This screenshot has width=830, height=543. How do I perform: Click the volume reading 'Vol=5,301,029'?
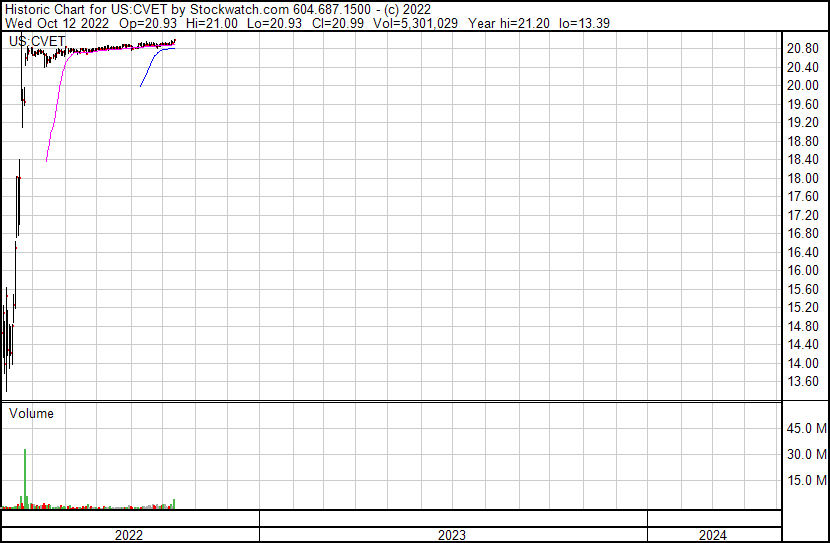416,23
